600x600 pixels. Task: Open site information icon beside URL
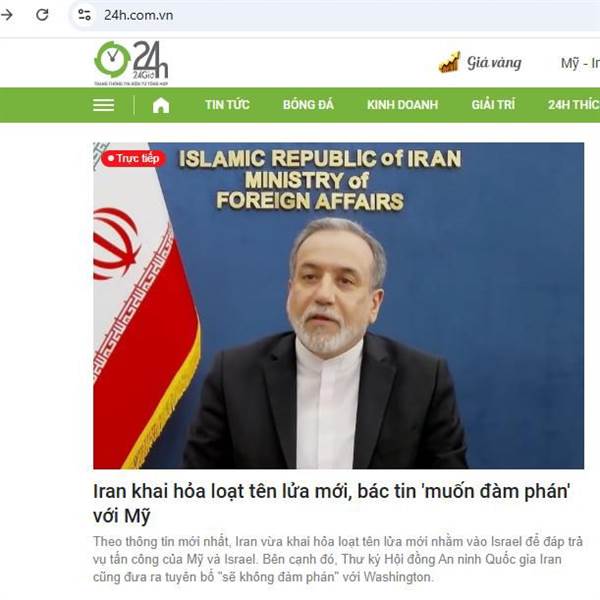(x=84, y=15)
